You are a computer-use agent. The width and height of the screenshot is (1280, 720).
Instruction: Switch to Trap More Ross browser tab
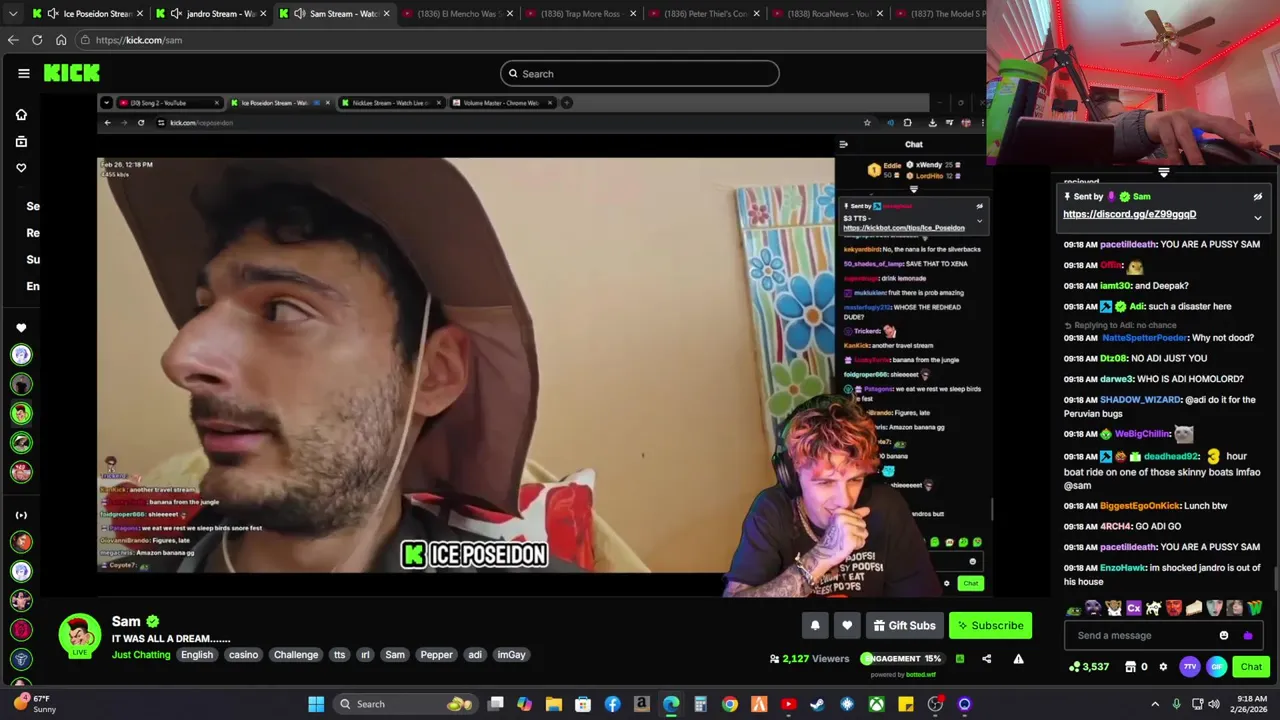(x=580, y=14)
